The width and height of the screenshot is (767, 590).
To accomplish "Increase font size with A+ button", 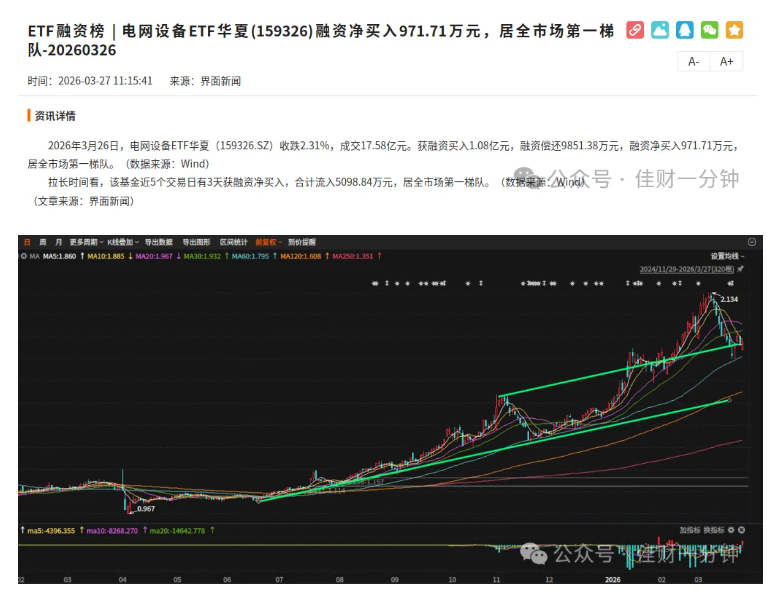I will [x=726, y=62].
